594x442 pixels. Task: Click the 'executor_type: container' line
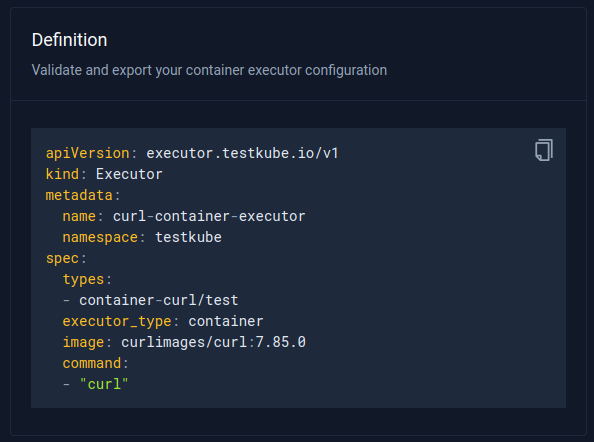(x=163, y=322)
